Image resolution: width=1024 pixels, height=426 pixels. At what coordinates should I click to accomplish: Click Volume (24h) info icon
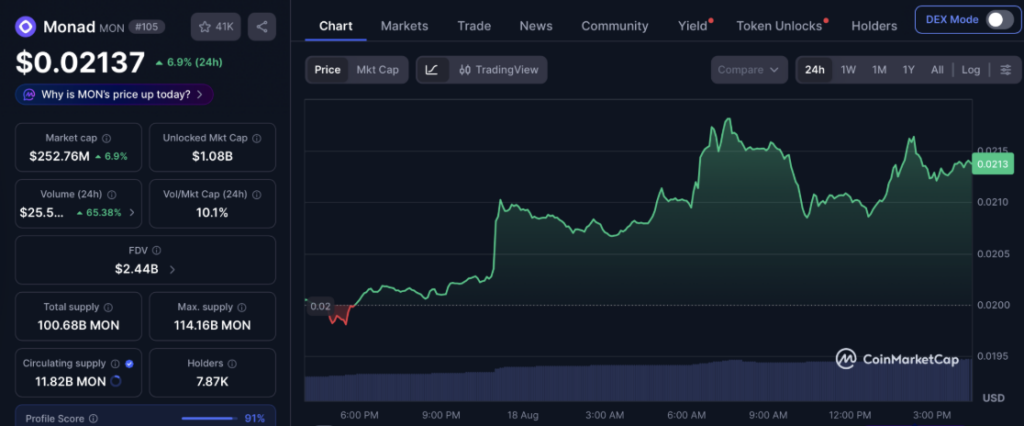(x=112, y=195)
